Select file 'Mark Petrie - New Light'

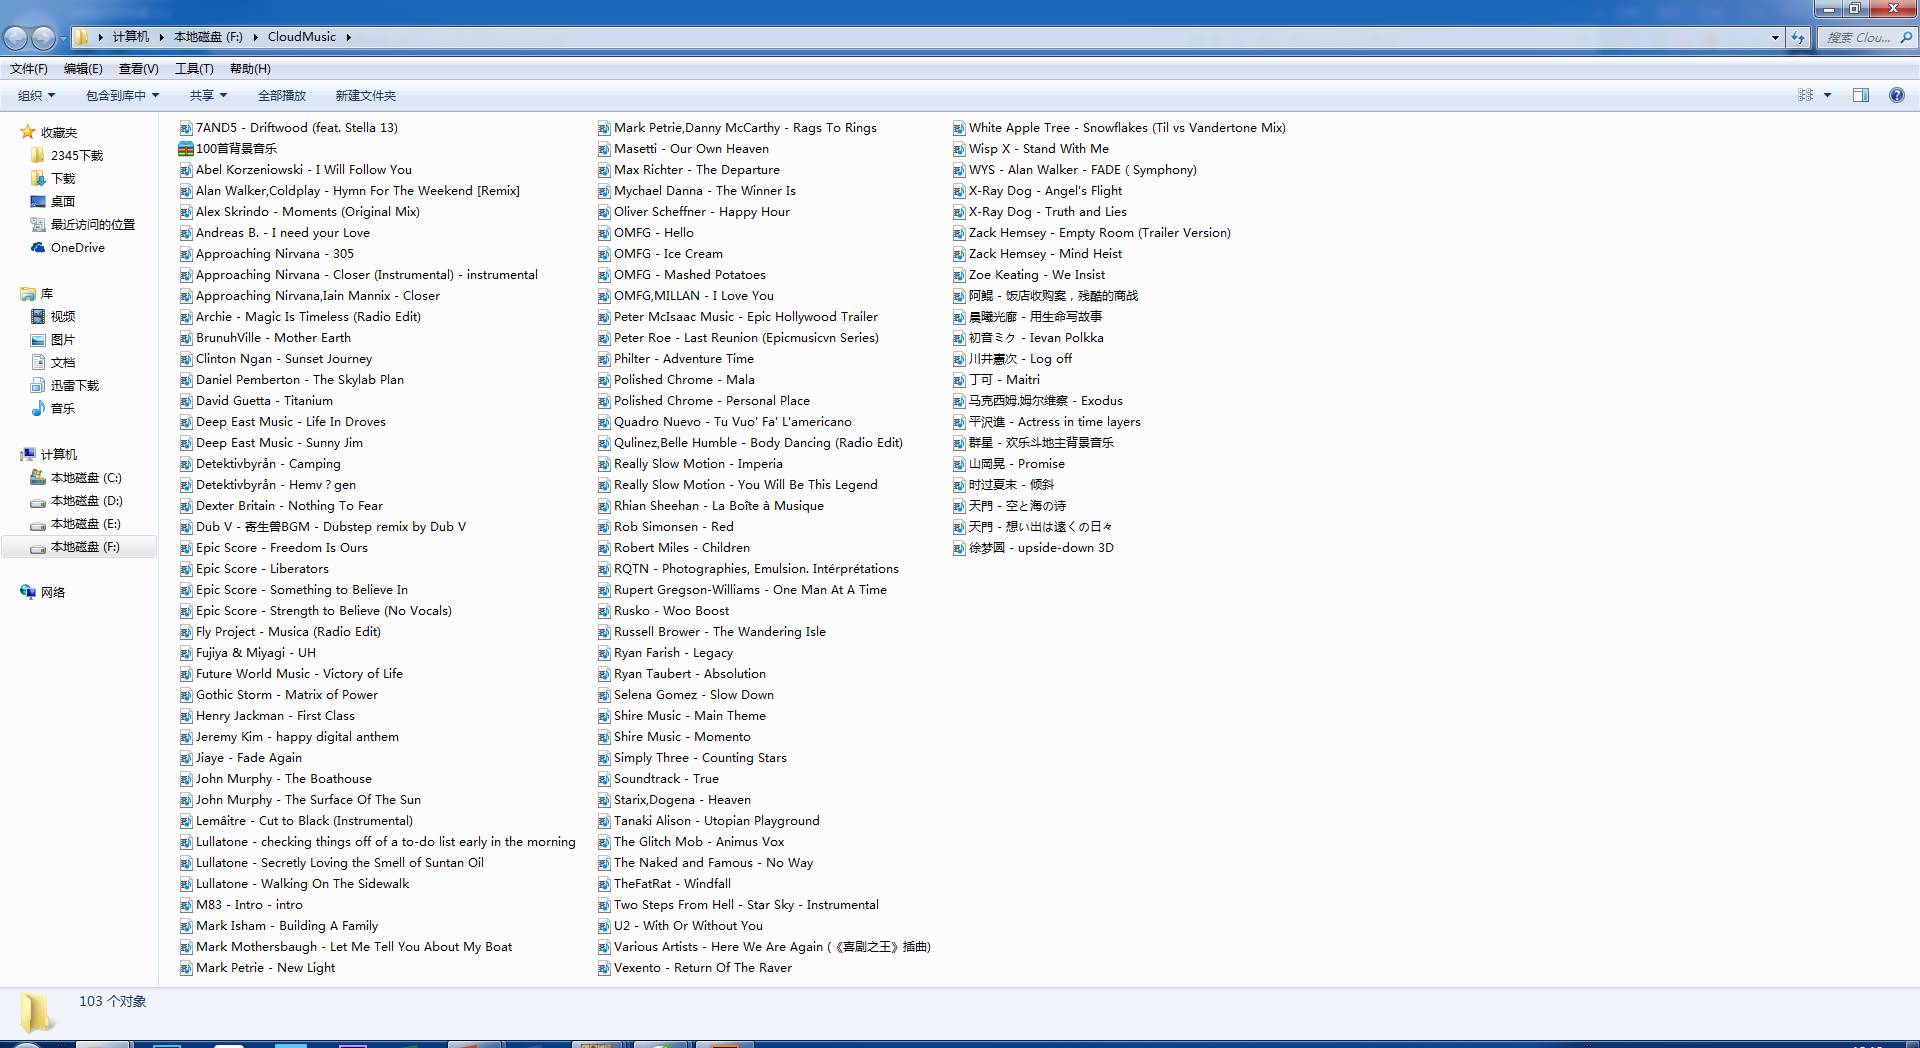(265, 968)
